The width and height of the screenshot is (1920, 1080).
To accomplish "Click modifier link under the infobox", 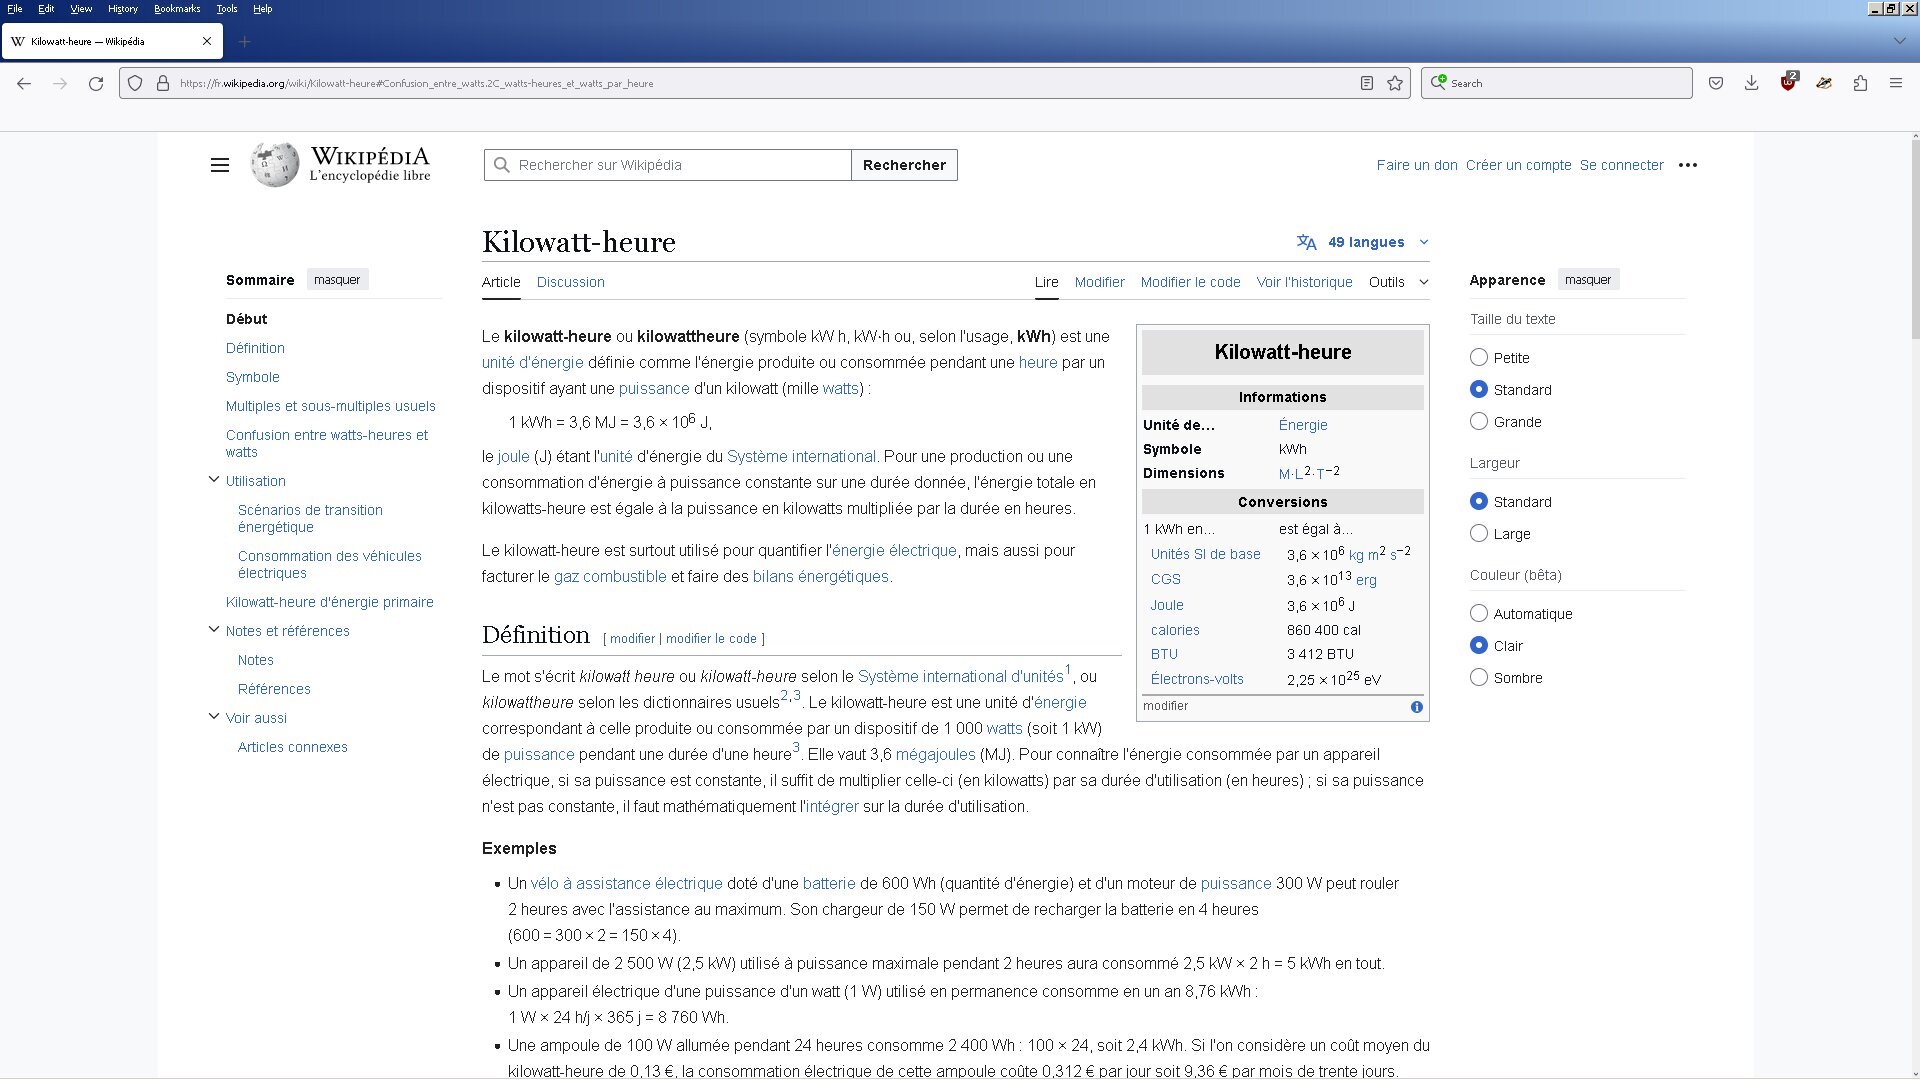I will [x=1165, y=706].
